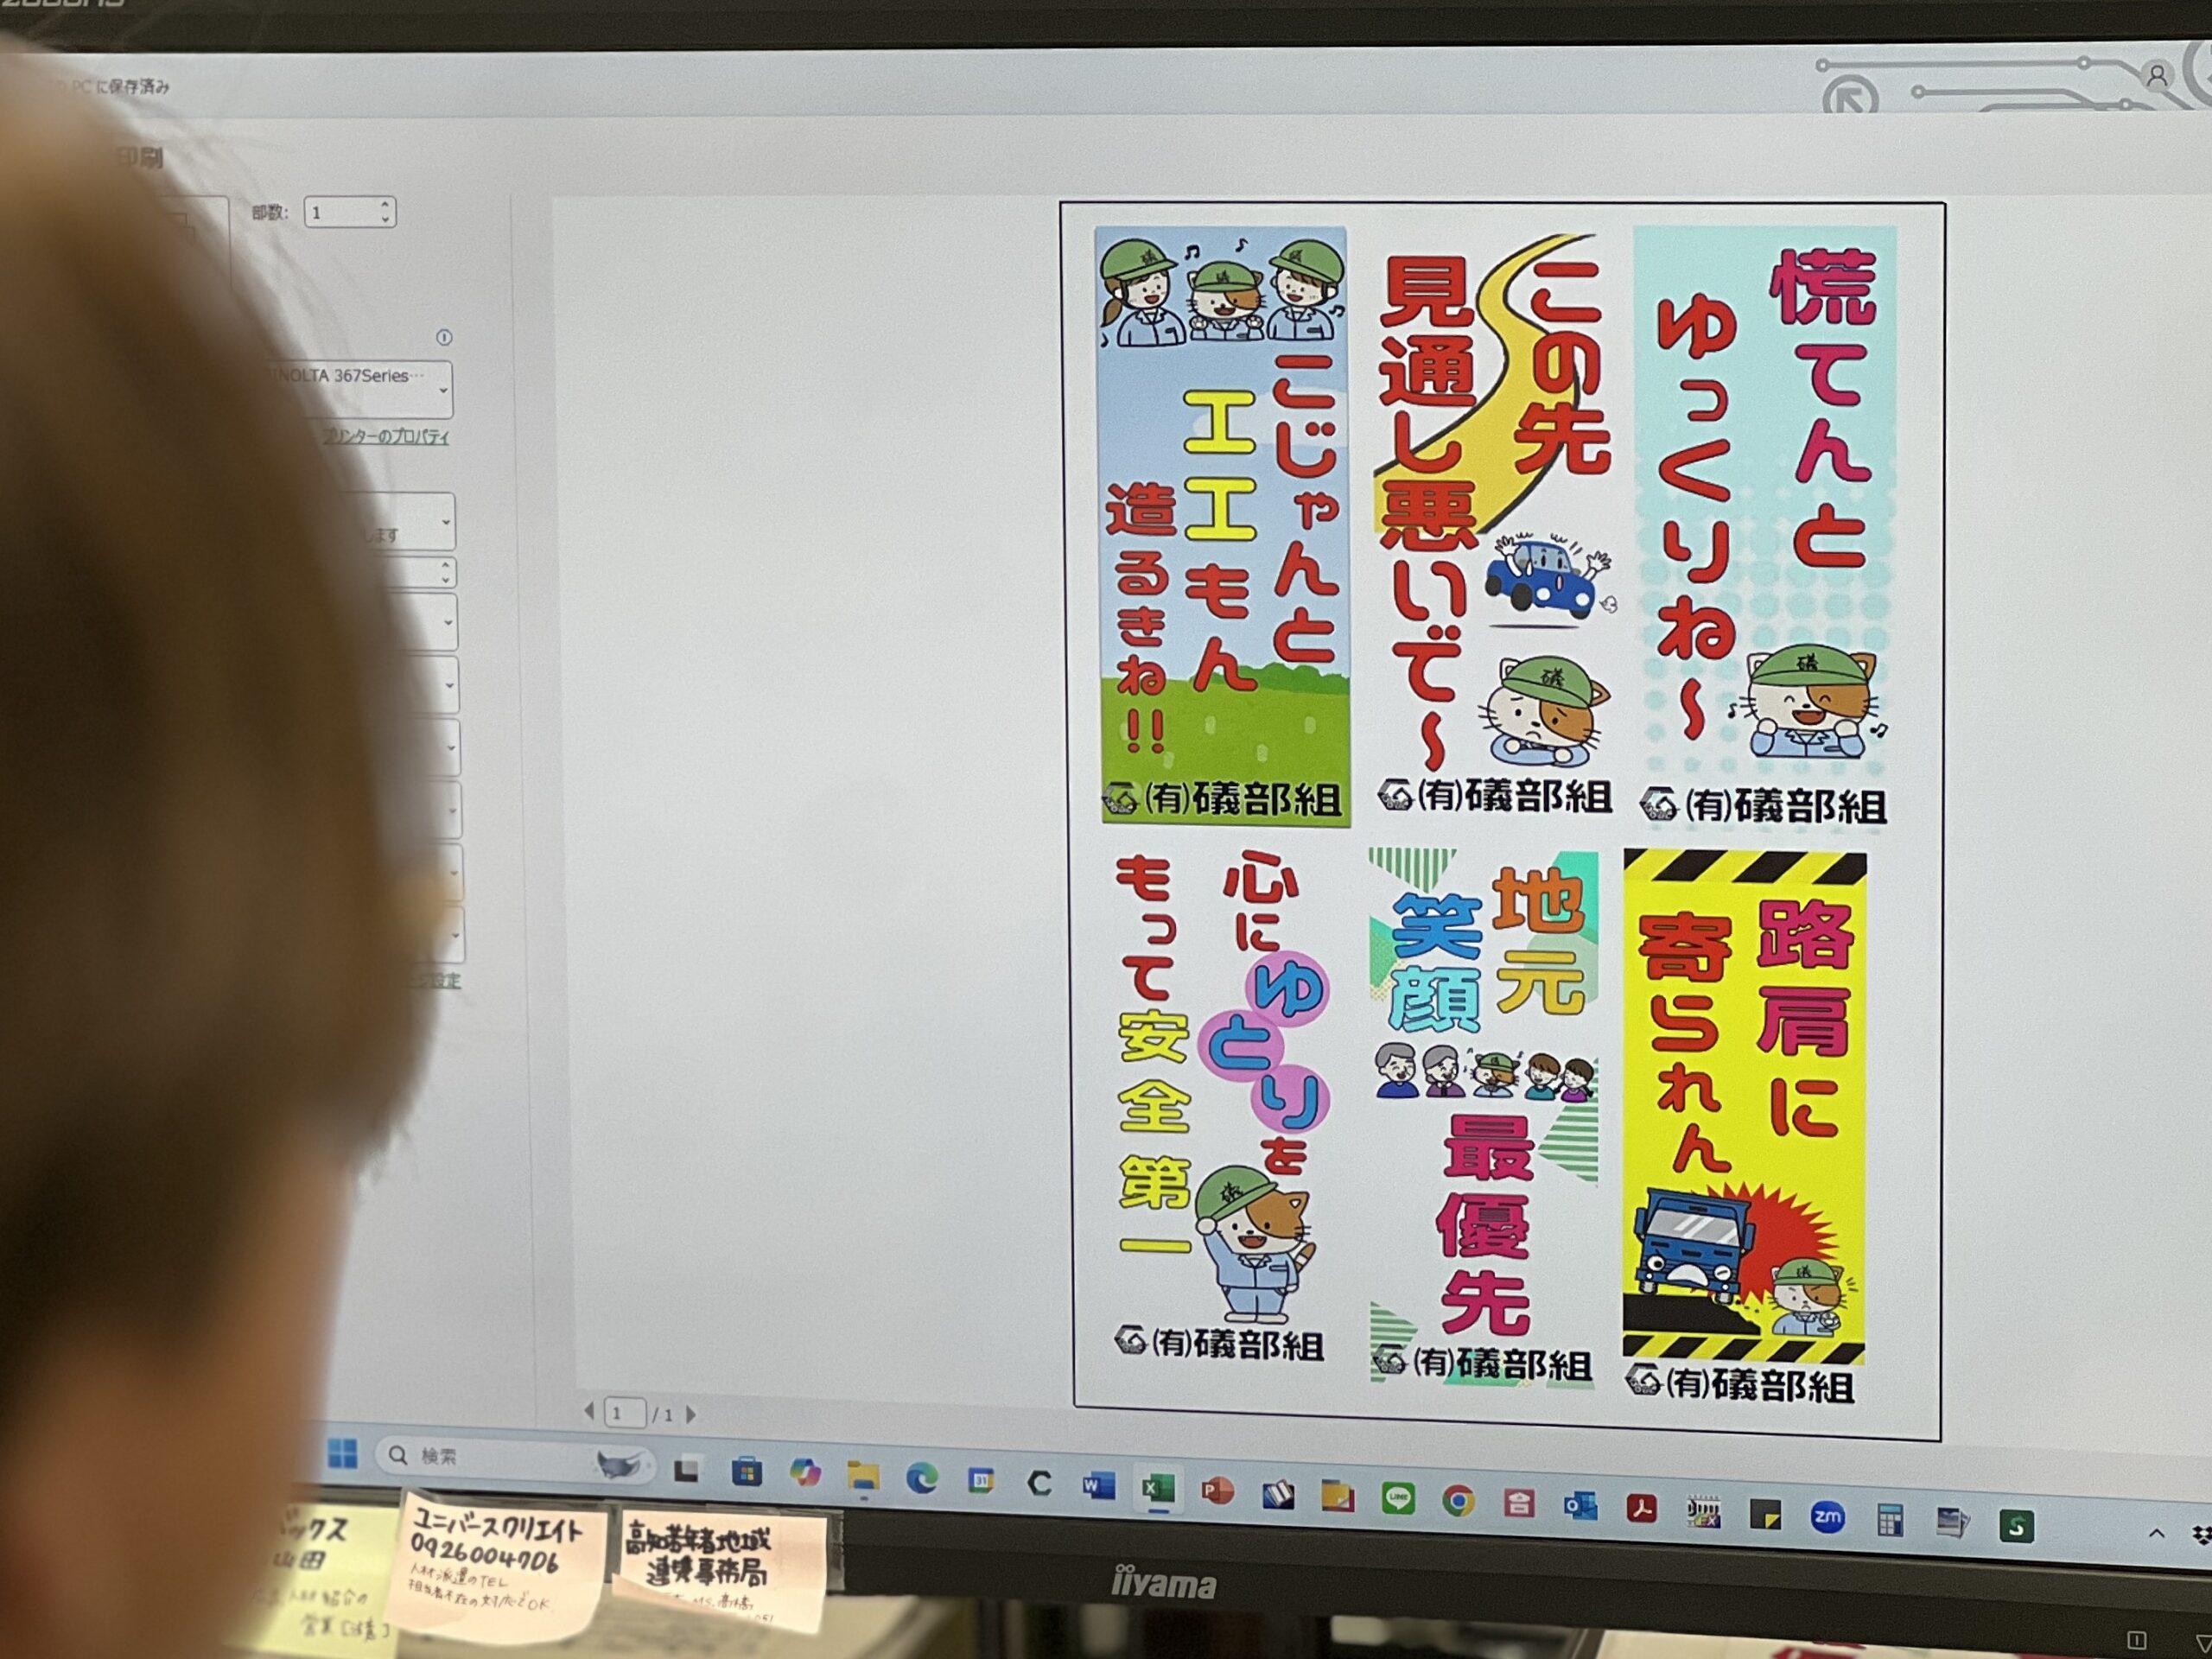Open the black C icon app

[x=1039, y=1483]
